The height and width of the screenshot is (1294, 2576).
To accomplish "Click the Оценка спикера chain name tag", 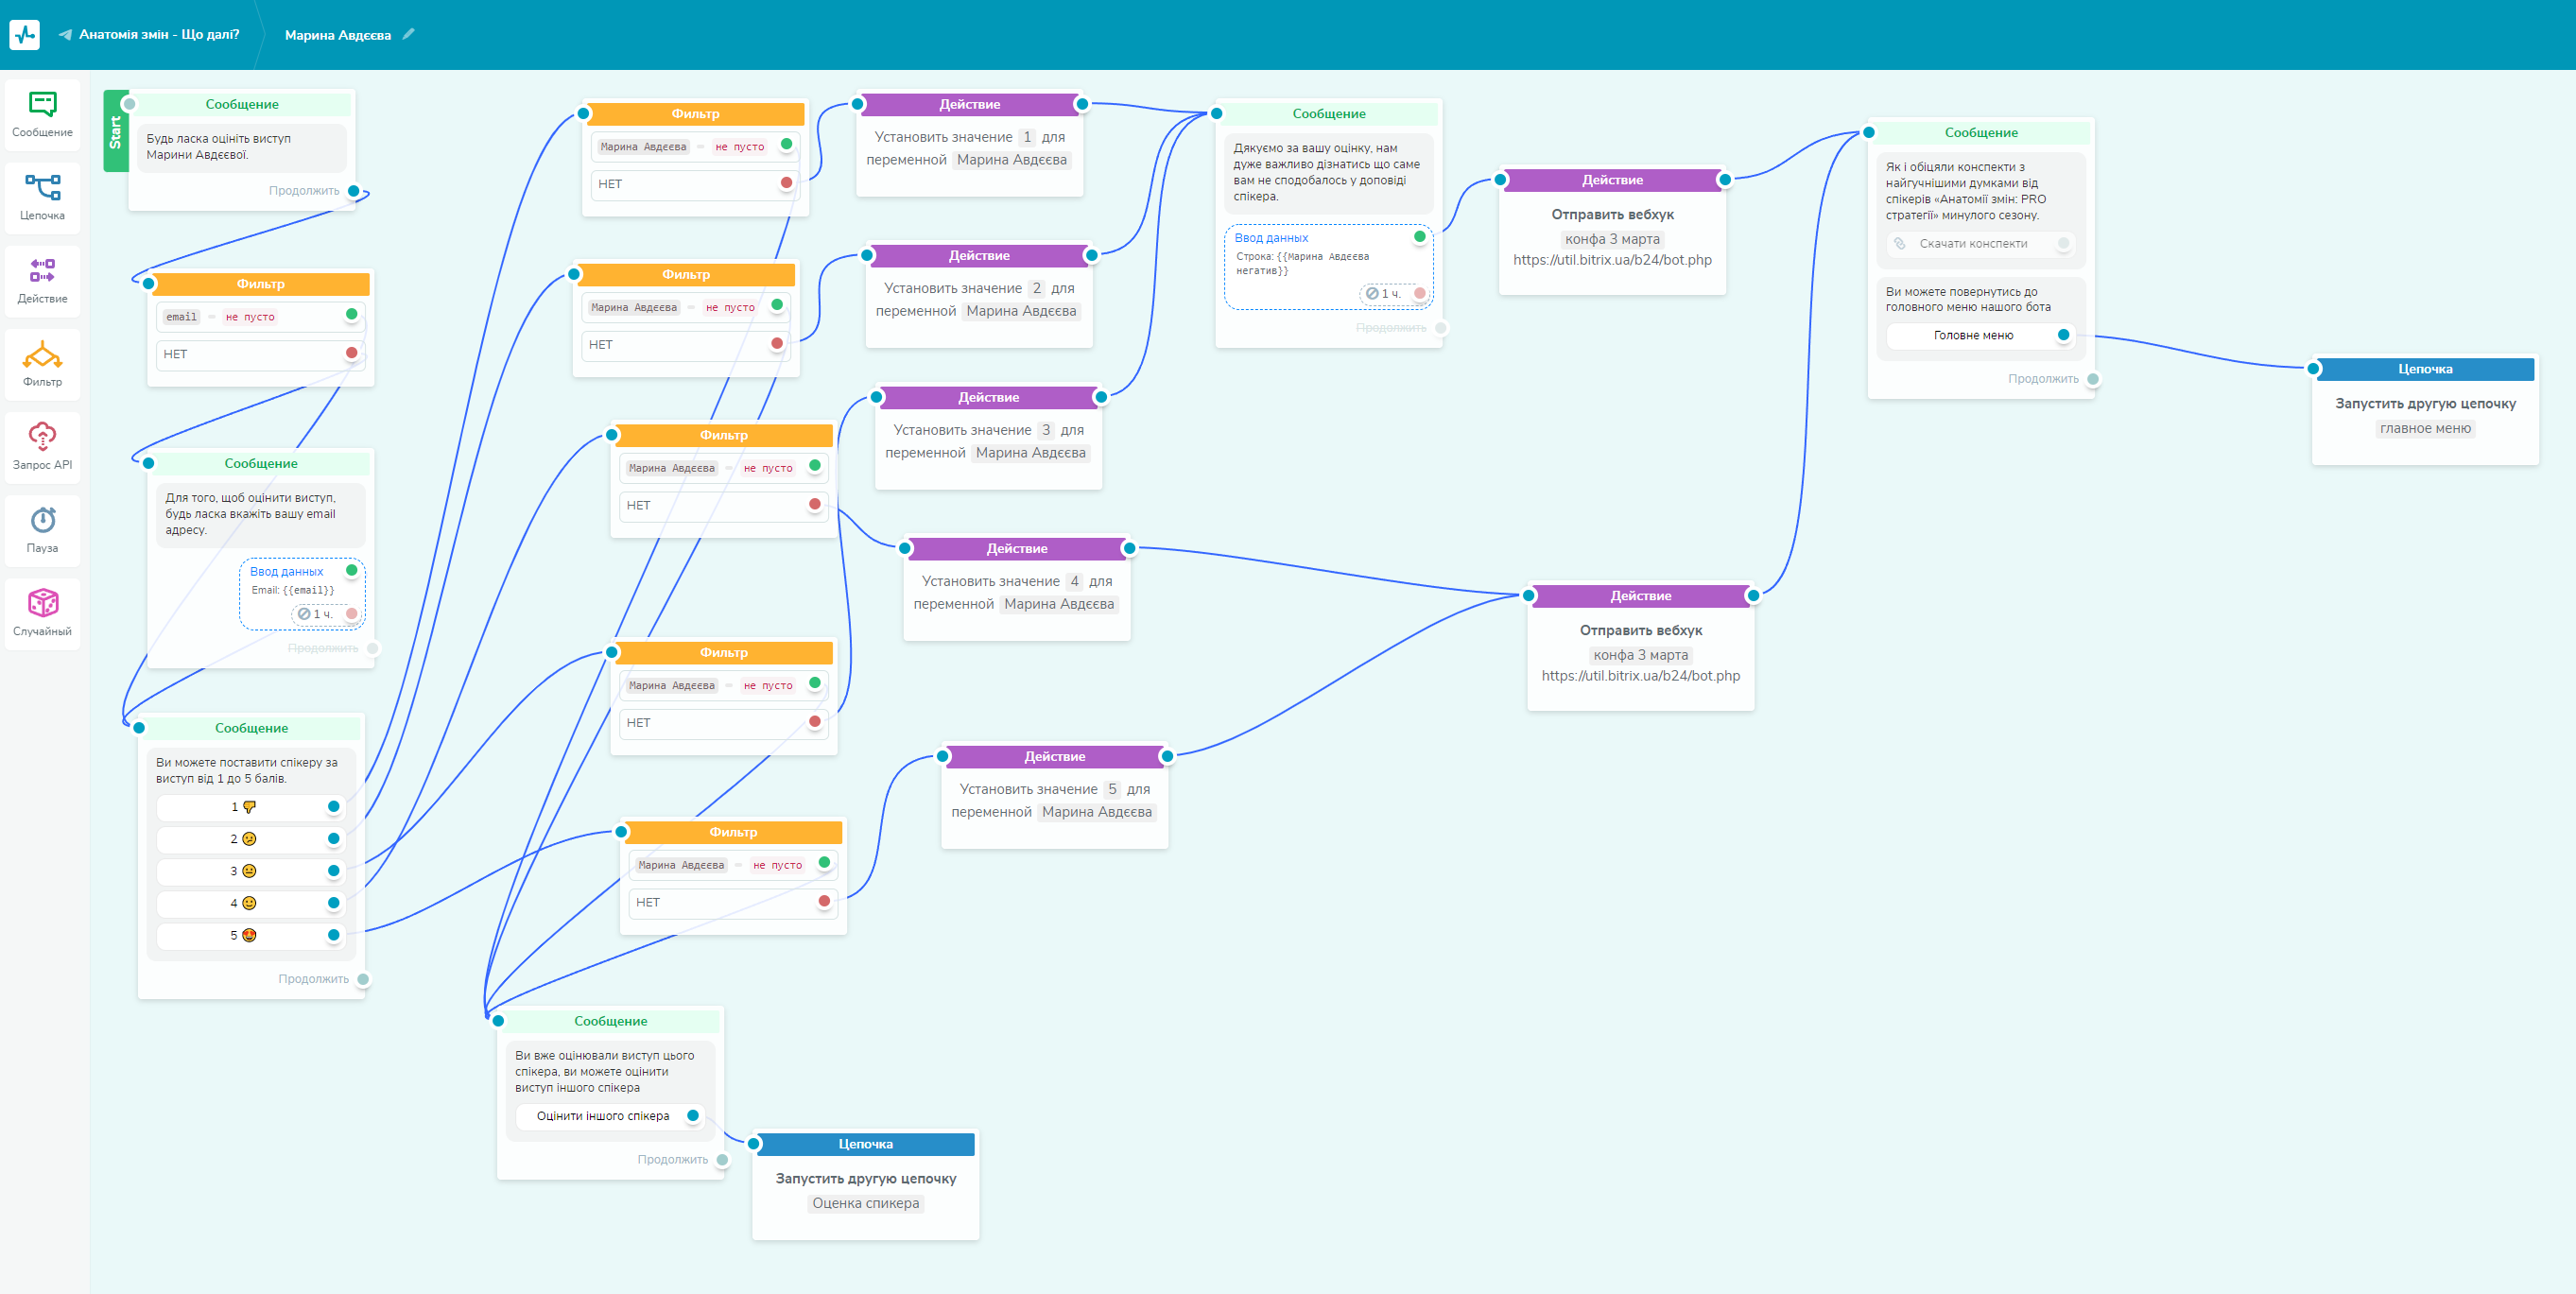I will (x=865, y=1204).
